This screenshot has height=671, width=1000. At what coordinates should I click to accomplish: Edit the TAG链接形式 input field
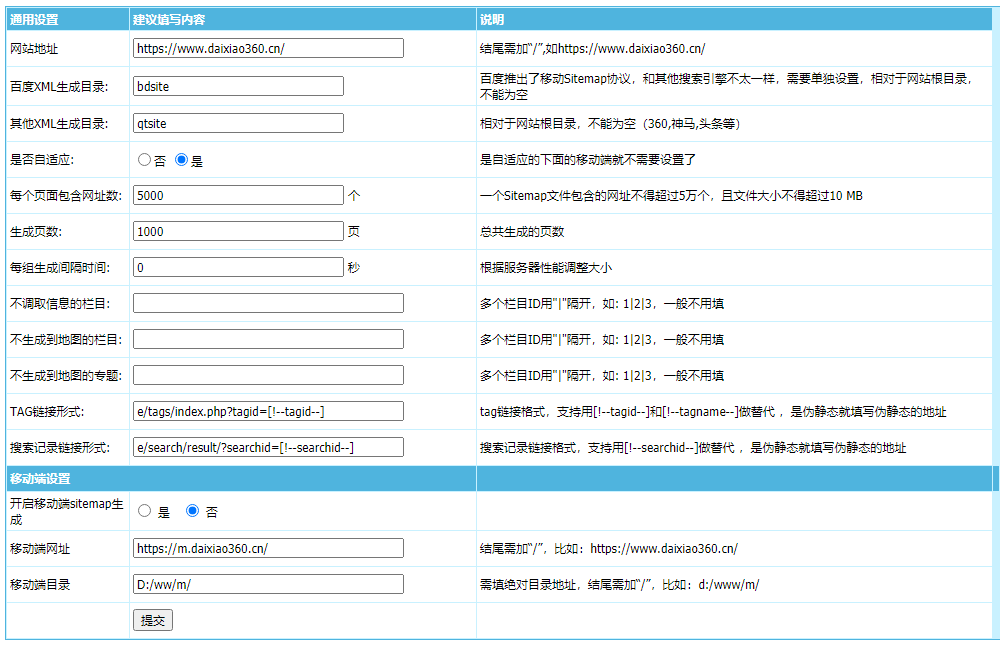(x=268, y=411)
